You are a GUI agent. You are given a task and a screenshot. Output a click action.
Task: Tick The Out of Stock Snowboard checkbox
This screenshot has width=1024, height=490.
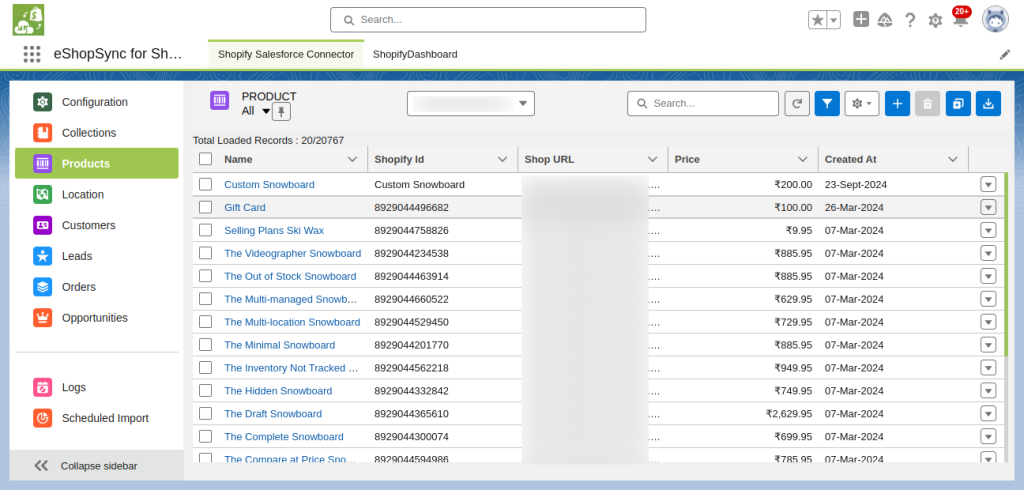(x=206, y=276)
